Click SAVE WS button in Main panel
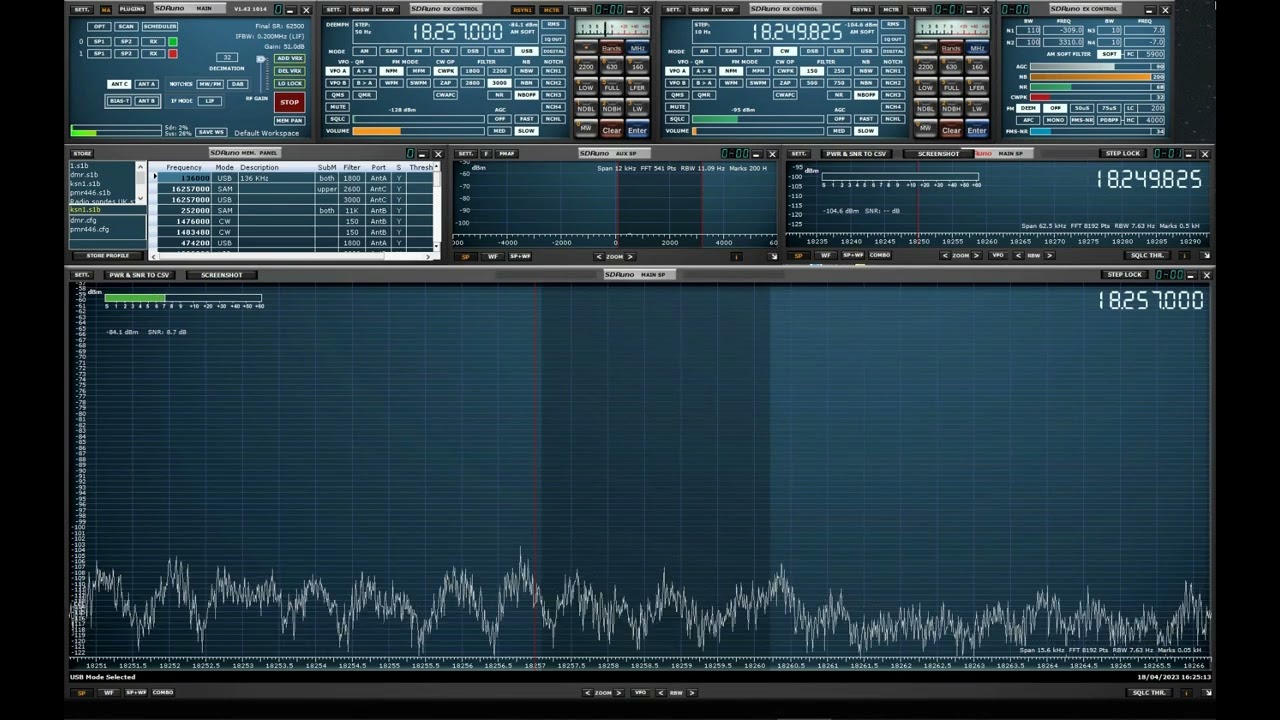 tap(211, 132)
